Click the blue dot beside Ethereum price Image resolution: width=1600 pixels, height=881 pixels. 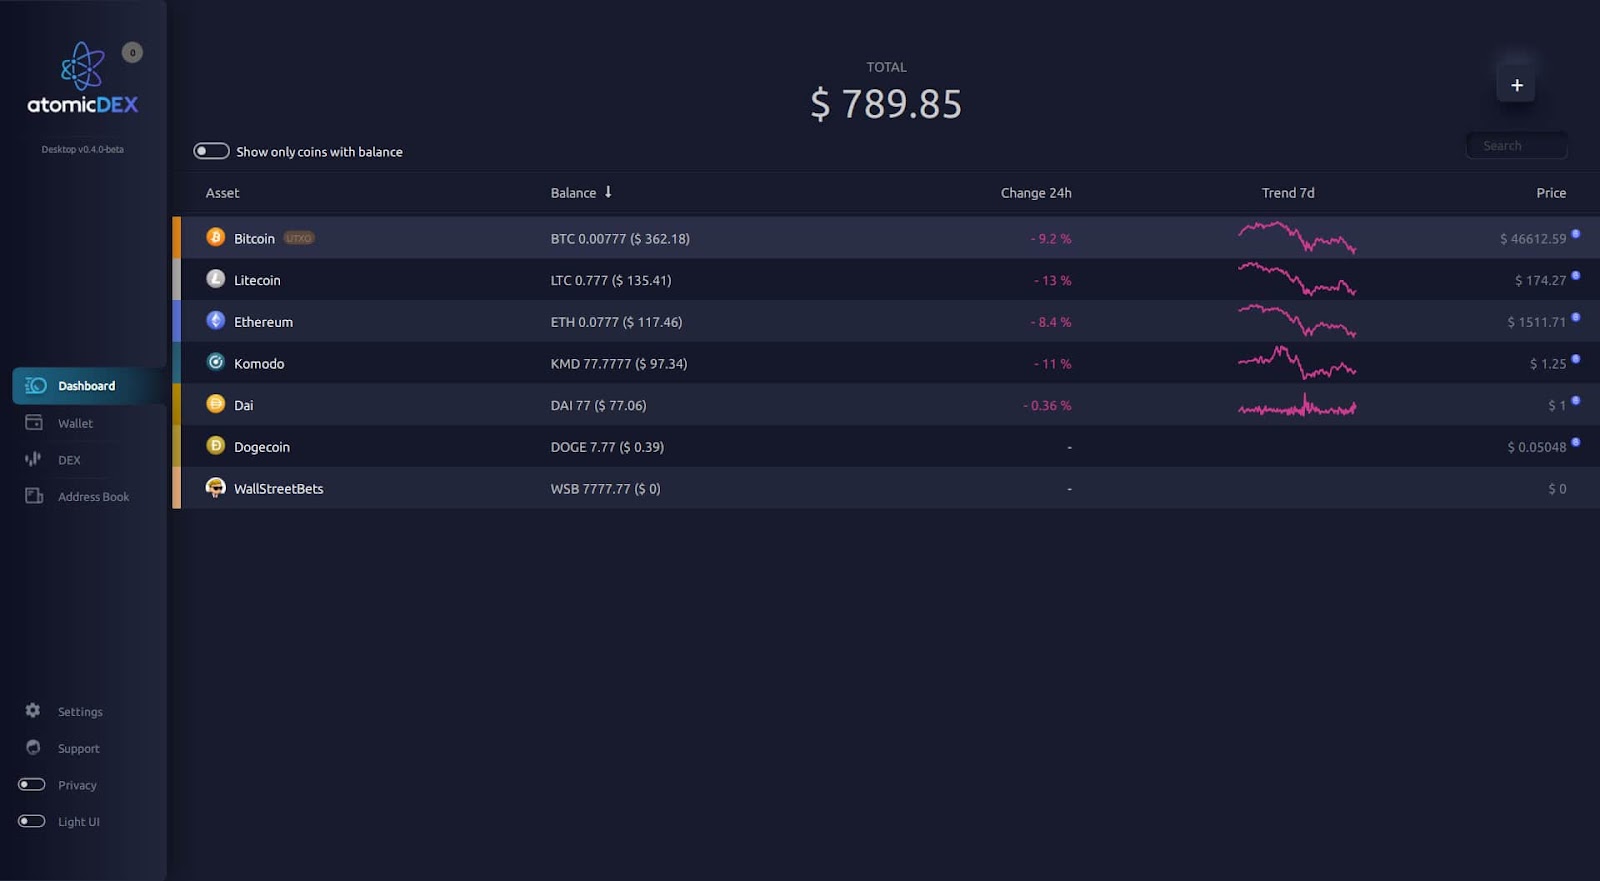pos(1576,317)
